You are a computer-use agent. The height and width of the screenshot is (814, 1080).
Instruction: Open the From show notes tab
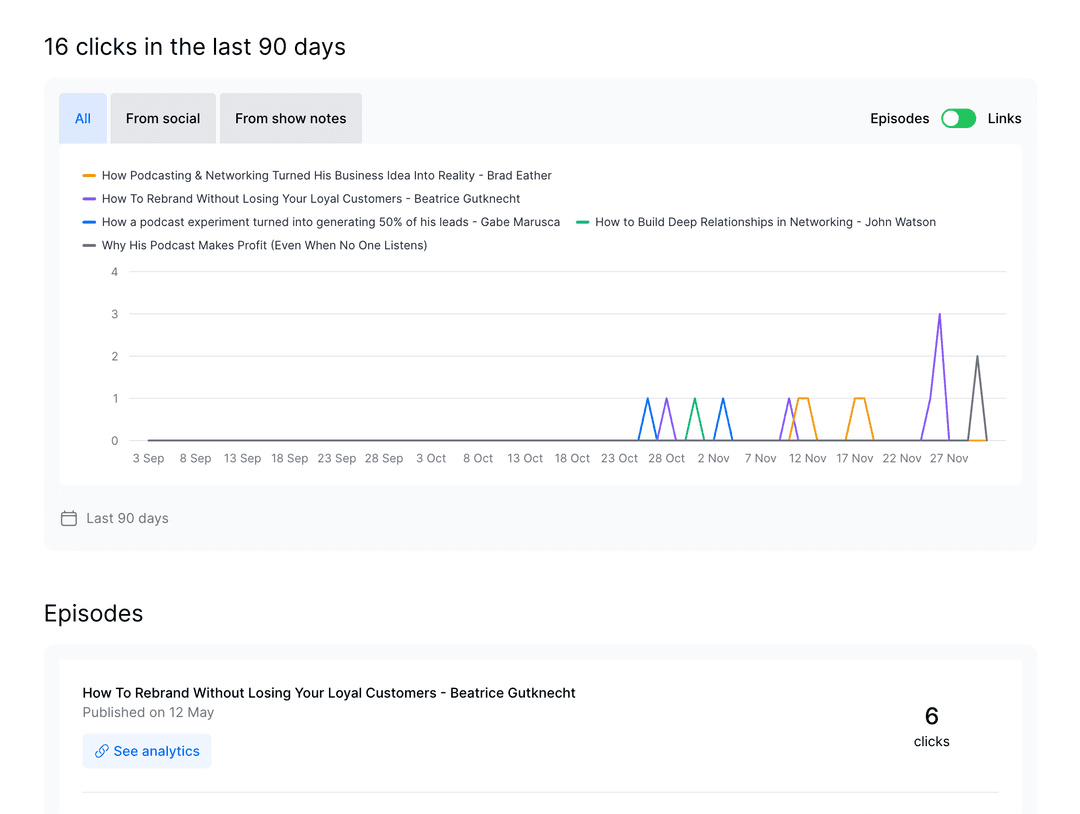click(290, 118)
